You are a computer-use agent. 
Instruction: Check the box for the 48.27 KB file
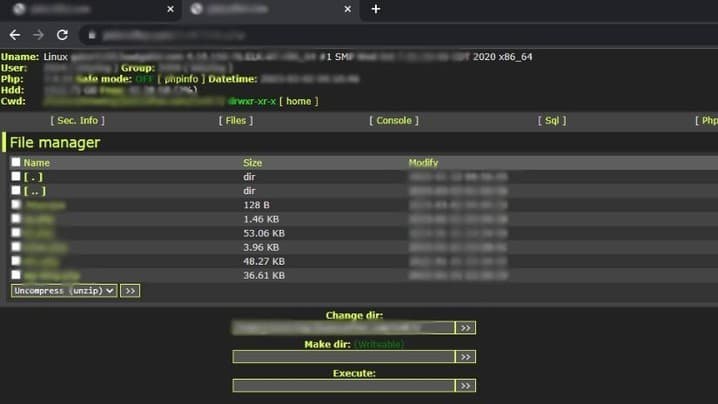pyautogui.click(x=16, y=261)
